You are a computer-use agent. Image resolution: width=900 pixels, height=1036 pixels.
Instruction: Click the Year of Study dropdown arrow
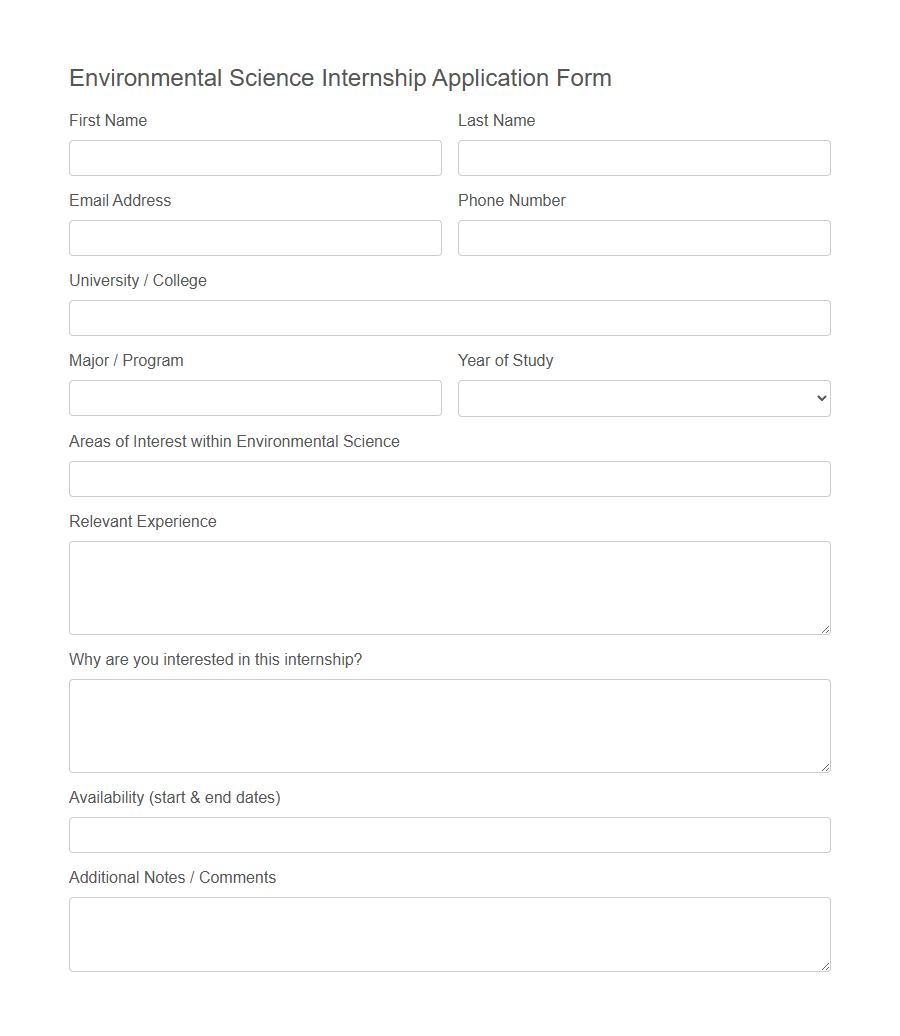tap(819, 398)
